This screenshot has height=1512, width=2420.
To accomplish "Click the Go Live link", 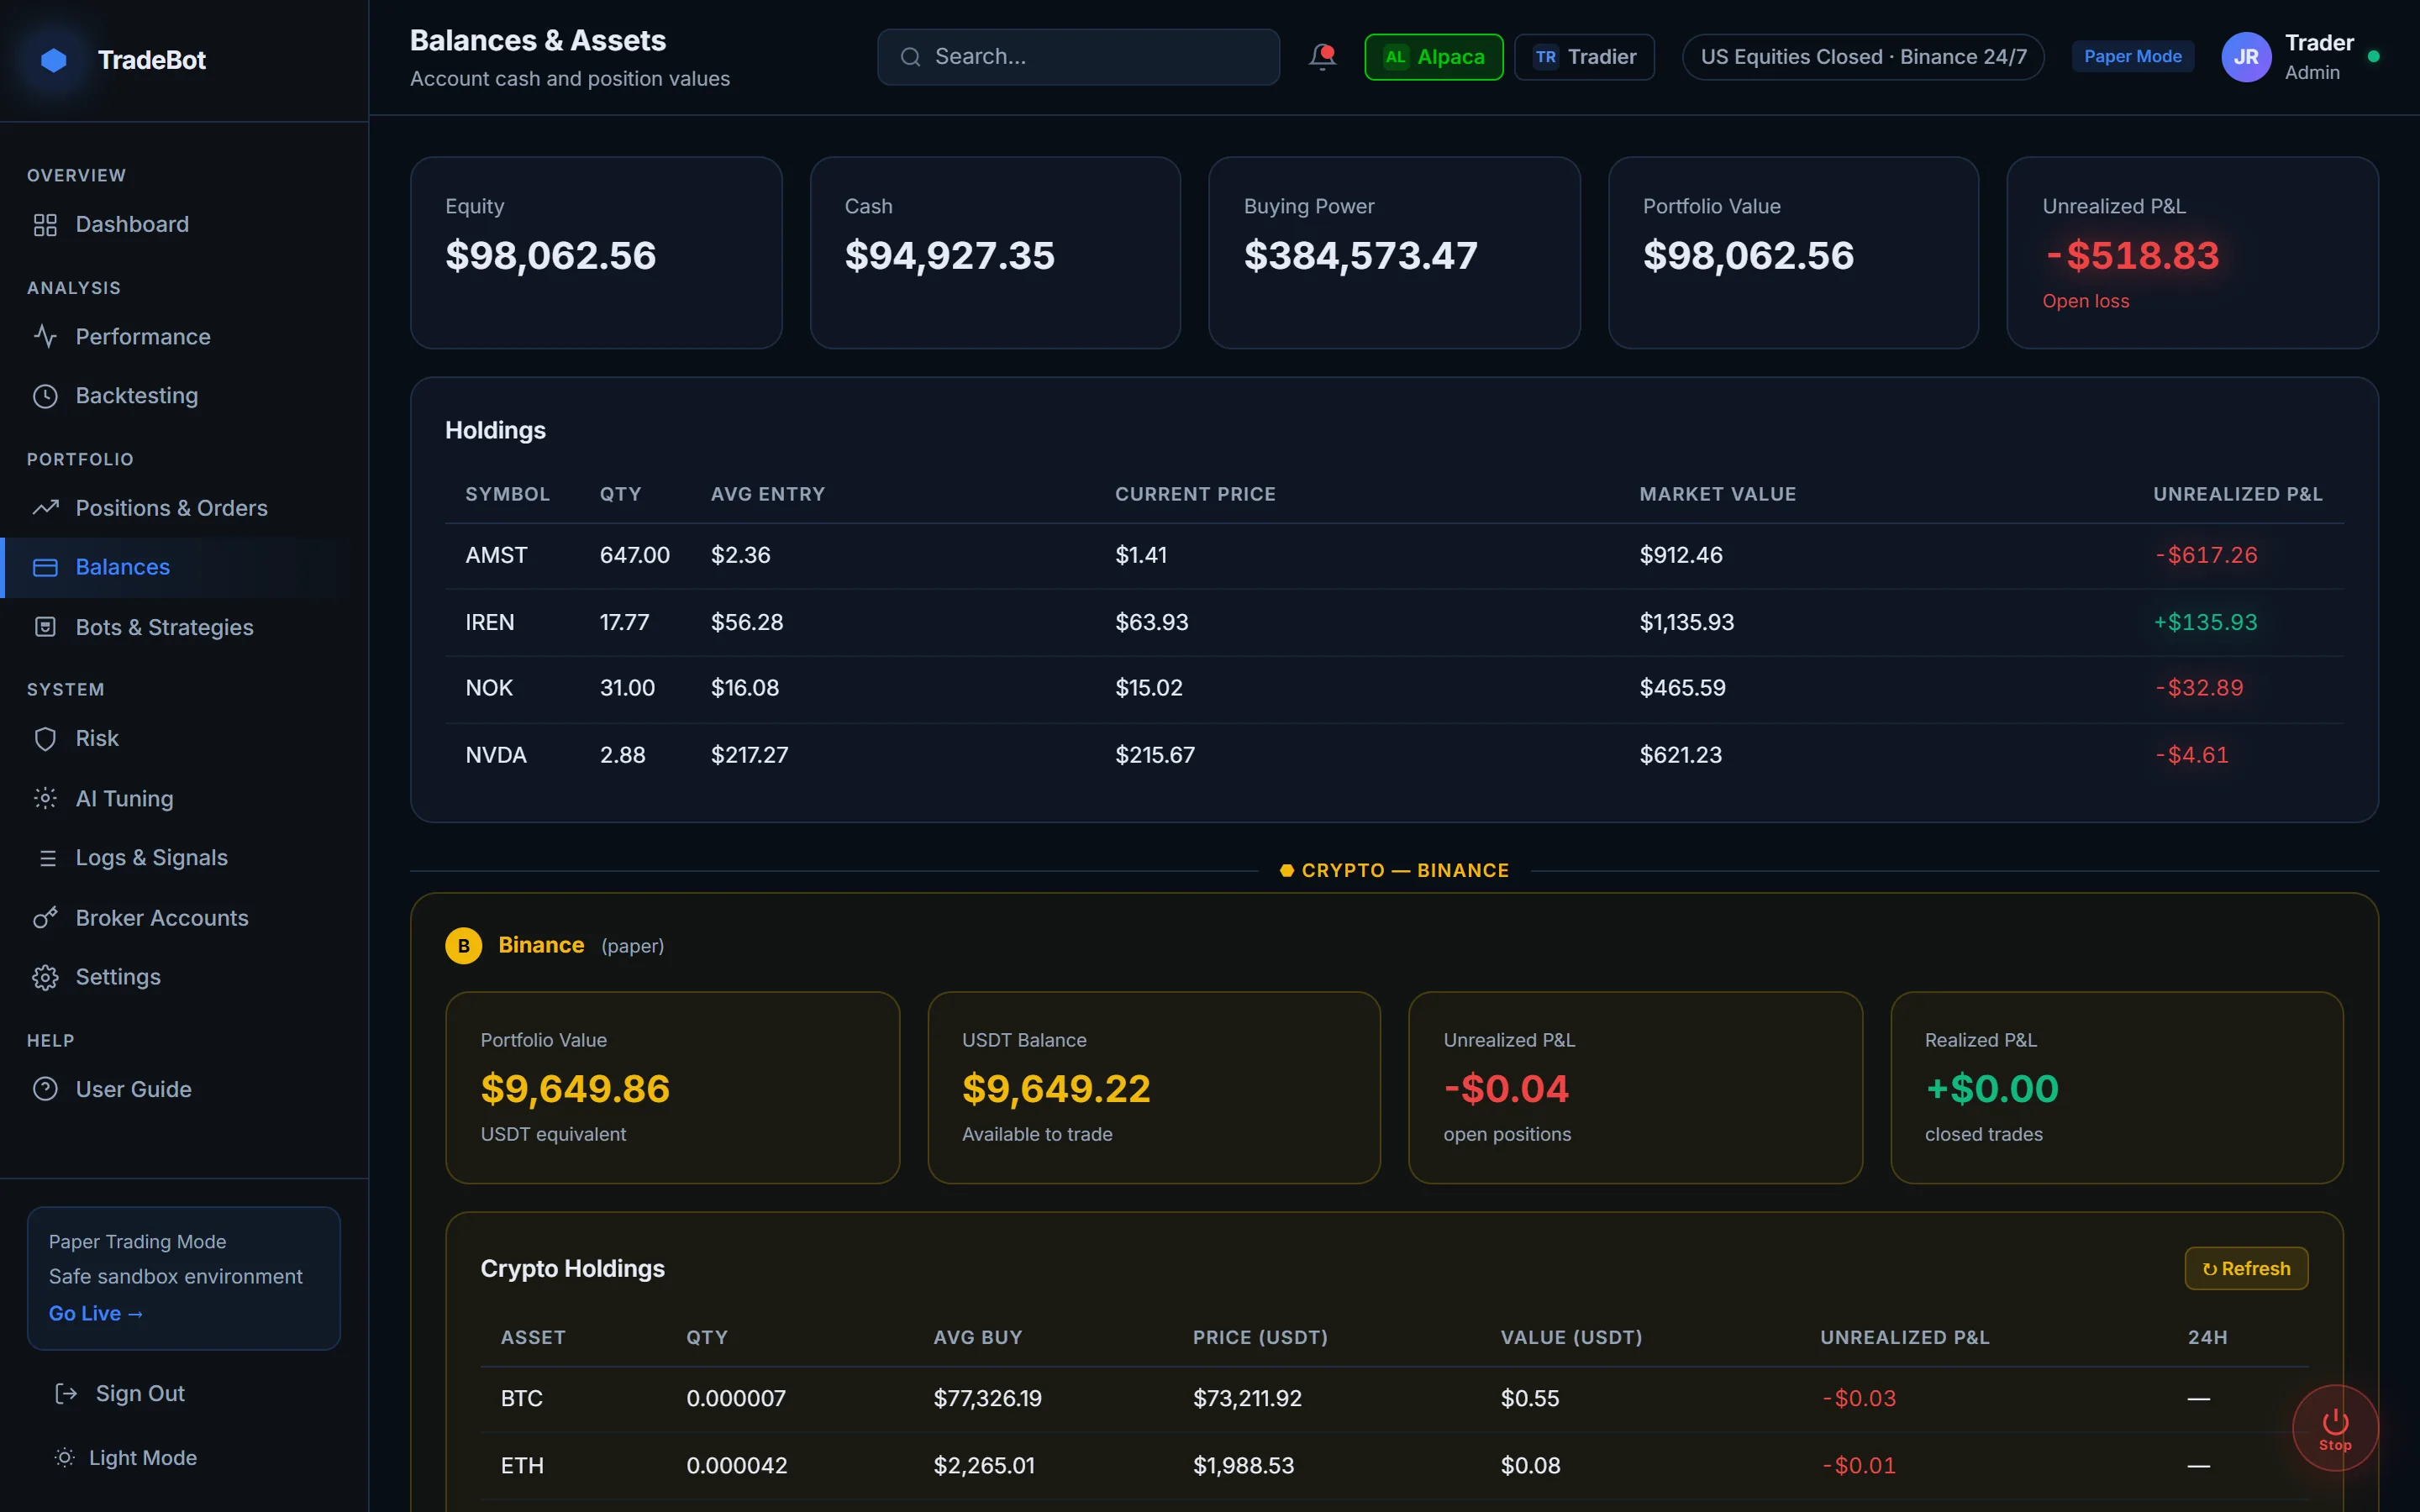I will [96, 1313].
